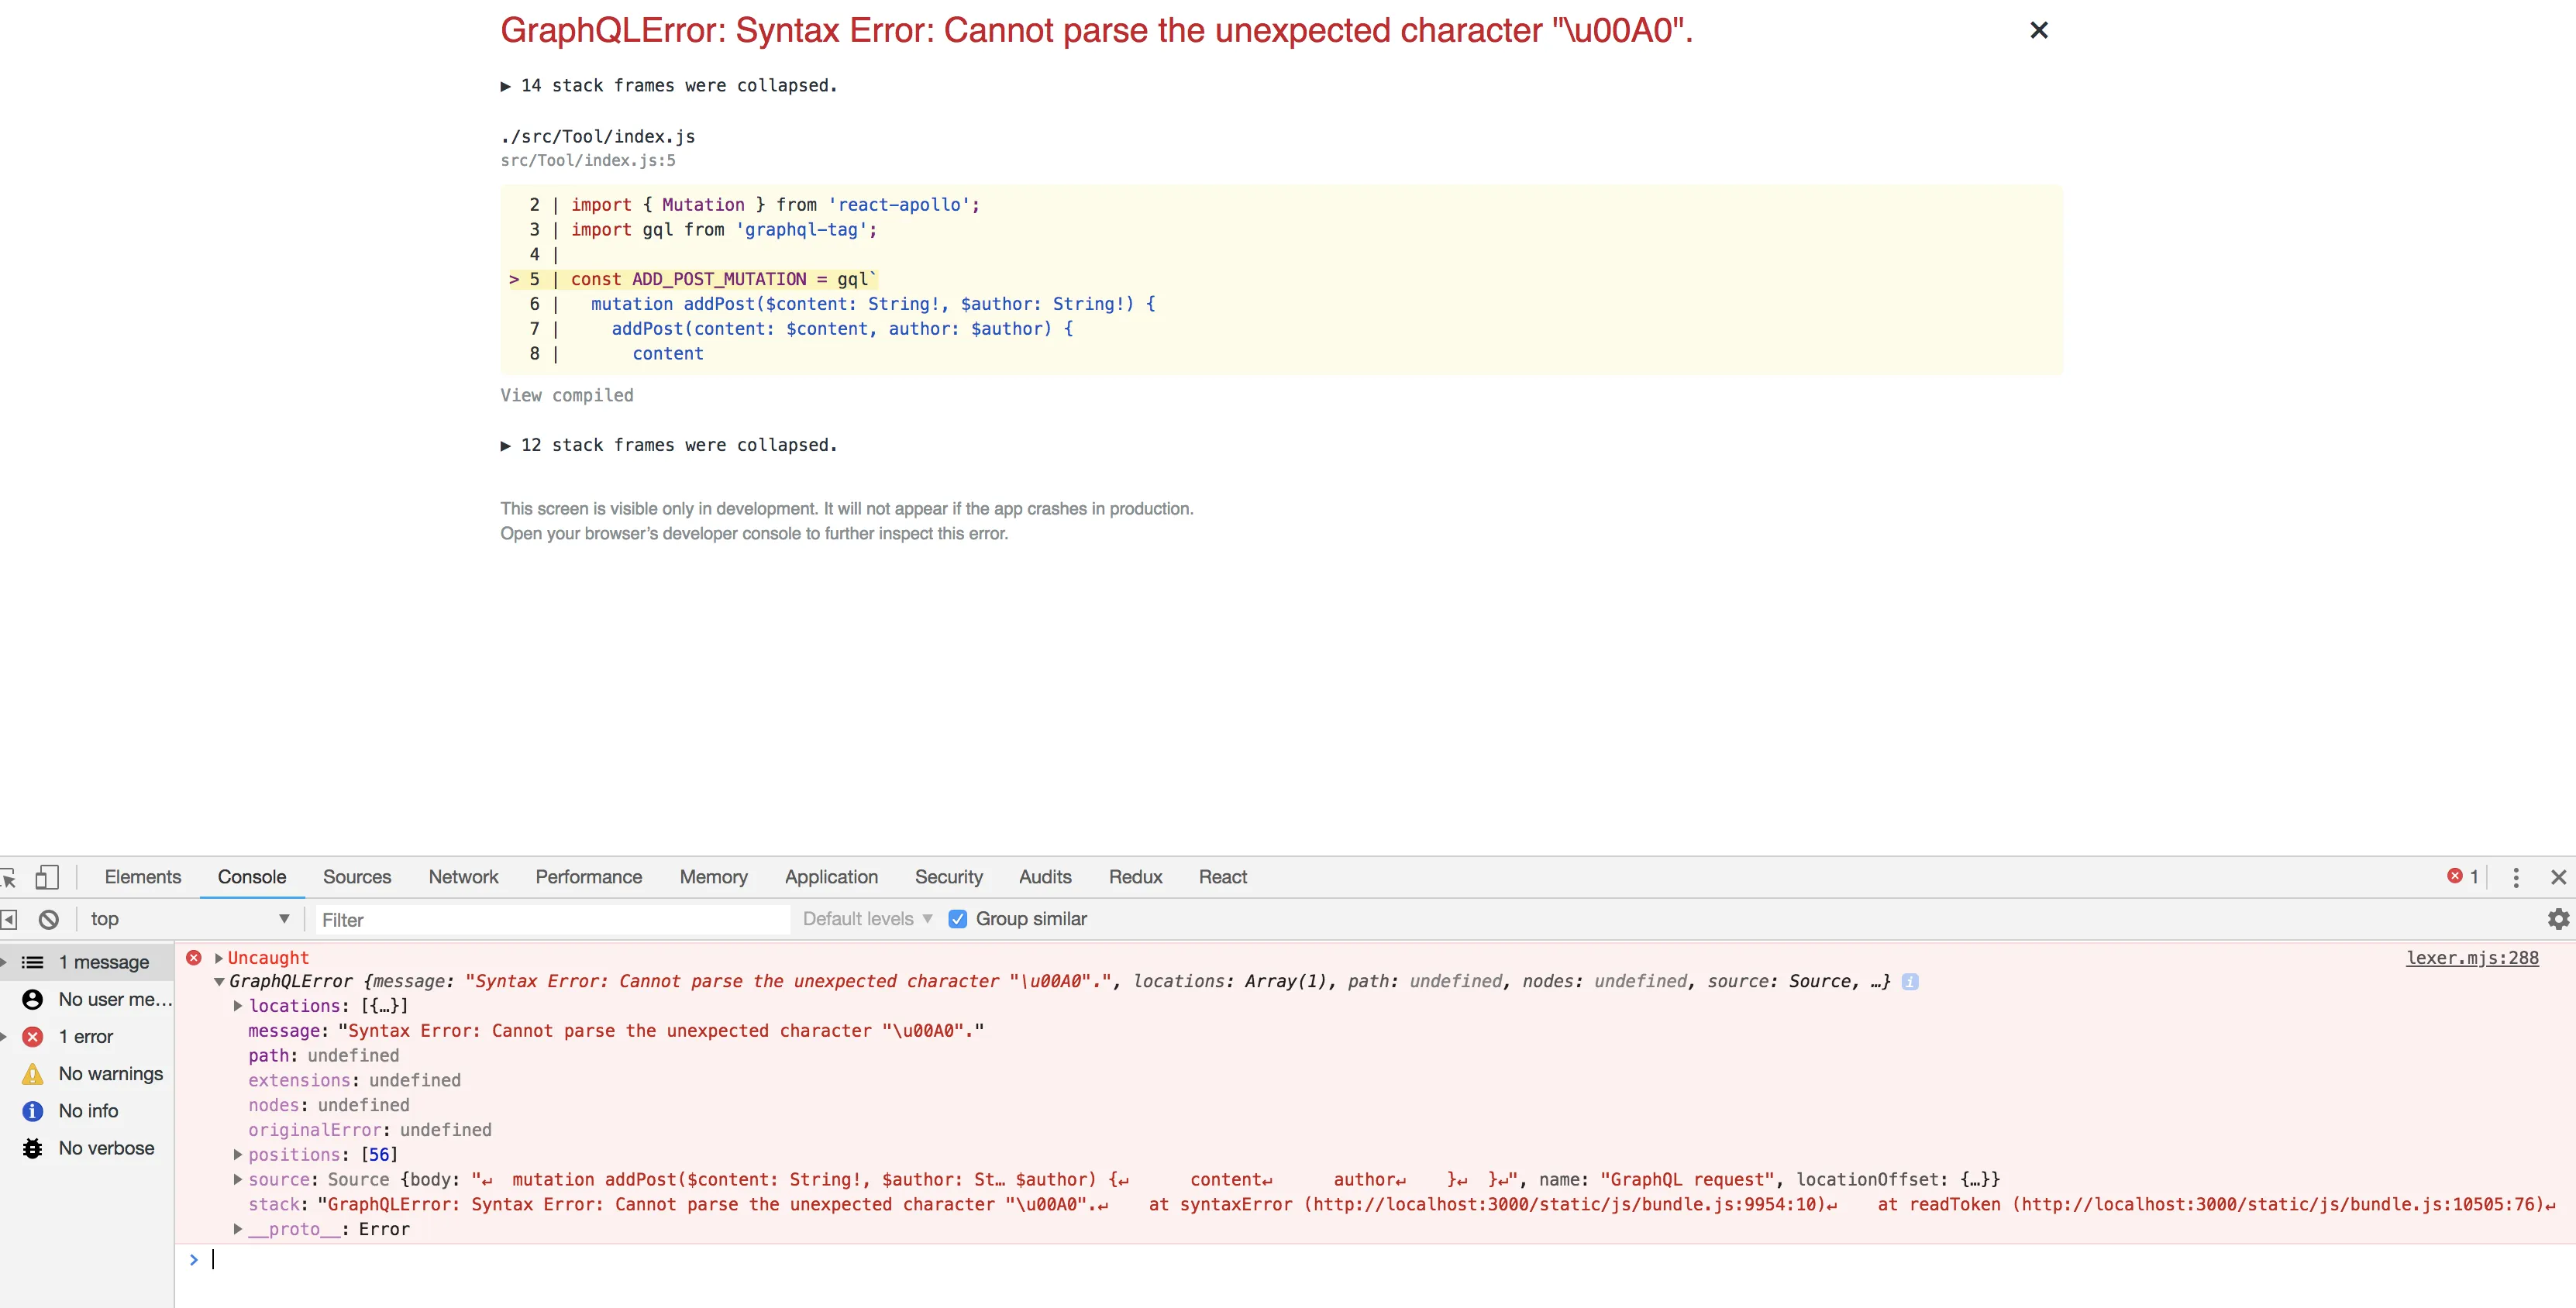This screenshot has width=2576, height=1308.
Task: Select No warnings sidebar filter
Action: (x=110, y=1074)
